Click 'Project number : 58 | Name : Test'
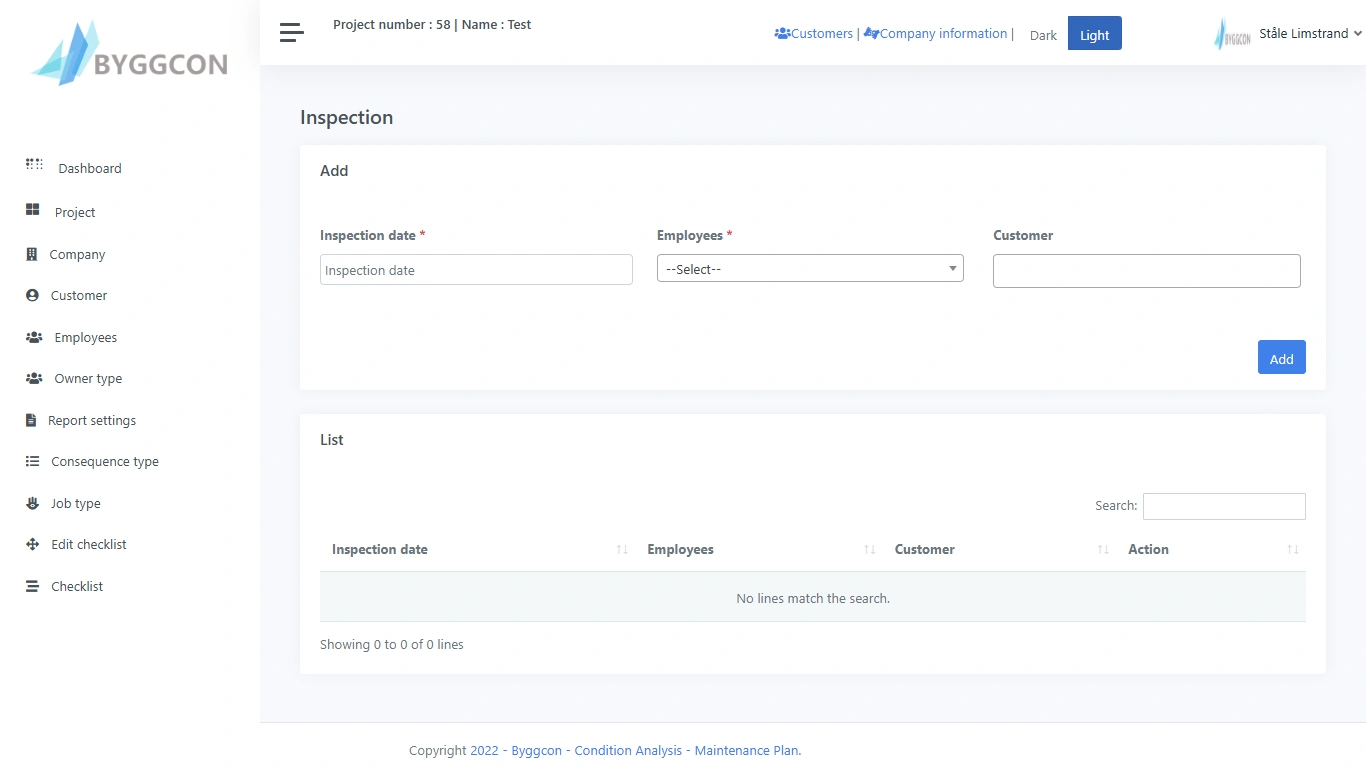Screen dimensions: 1366x777 pos(432,24)
